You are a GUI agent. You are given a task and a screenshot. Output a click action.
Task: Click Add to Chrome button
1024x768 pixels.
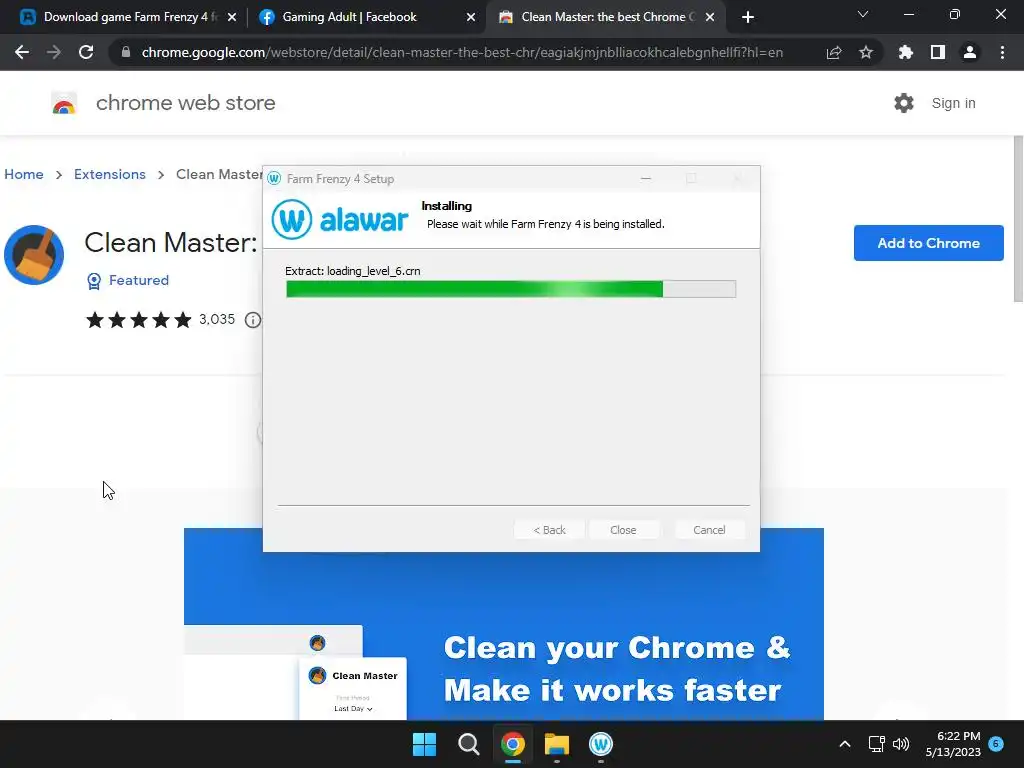(x=929, y=243)
